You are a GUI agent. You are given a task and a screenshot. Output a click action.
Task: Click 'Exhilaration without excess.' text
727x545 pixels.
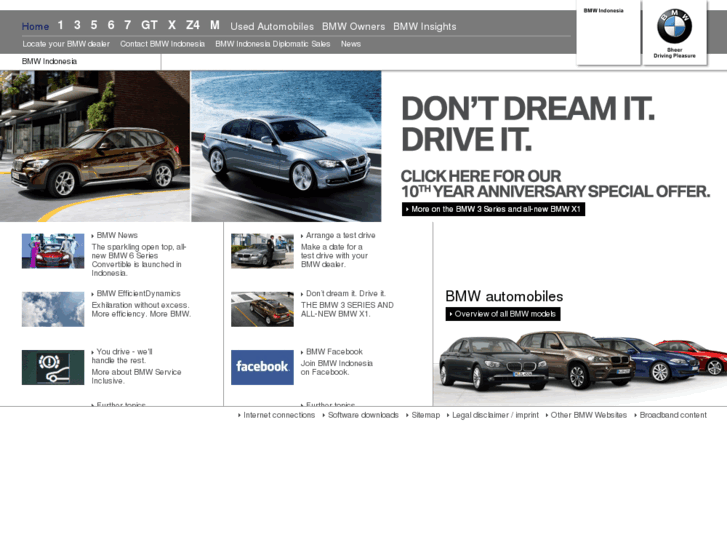click(x=140, y=305)
